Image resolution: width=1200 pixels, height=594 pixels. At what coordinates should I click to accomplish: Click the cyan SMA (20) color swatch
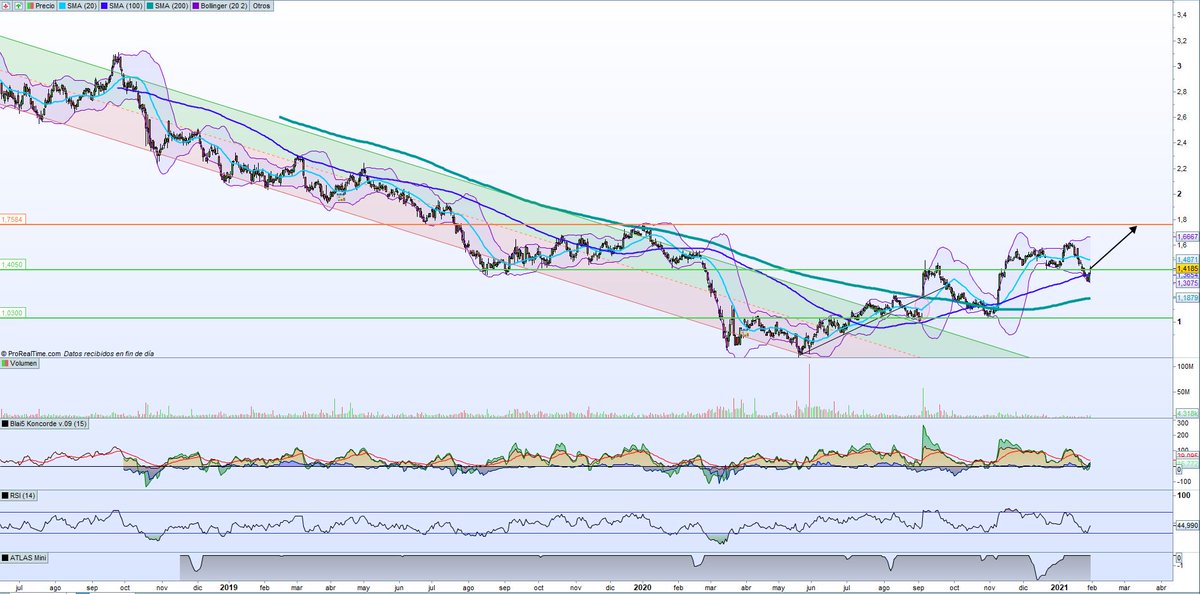tap(64, 5)
